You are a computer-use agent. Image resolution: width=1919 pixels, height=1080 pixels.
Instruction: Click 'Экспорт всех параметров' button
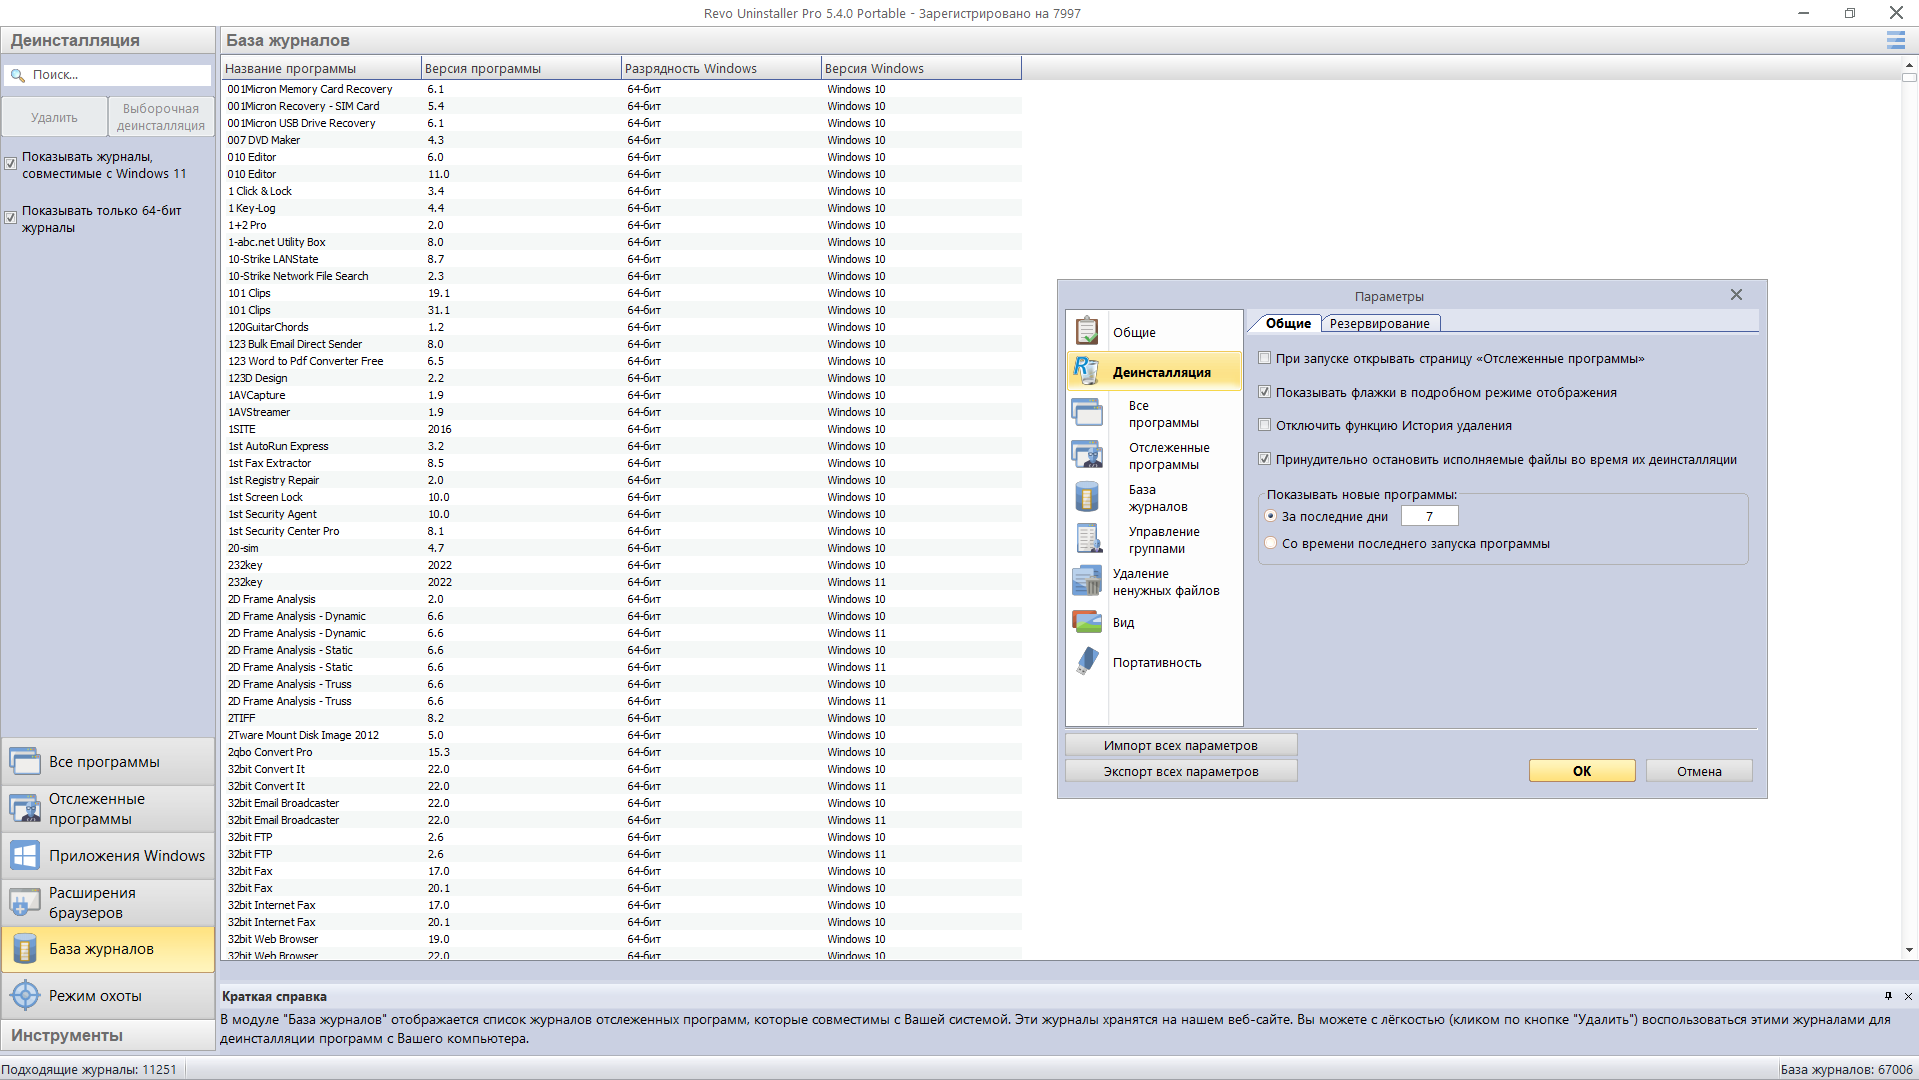[x=1181, y=770]
